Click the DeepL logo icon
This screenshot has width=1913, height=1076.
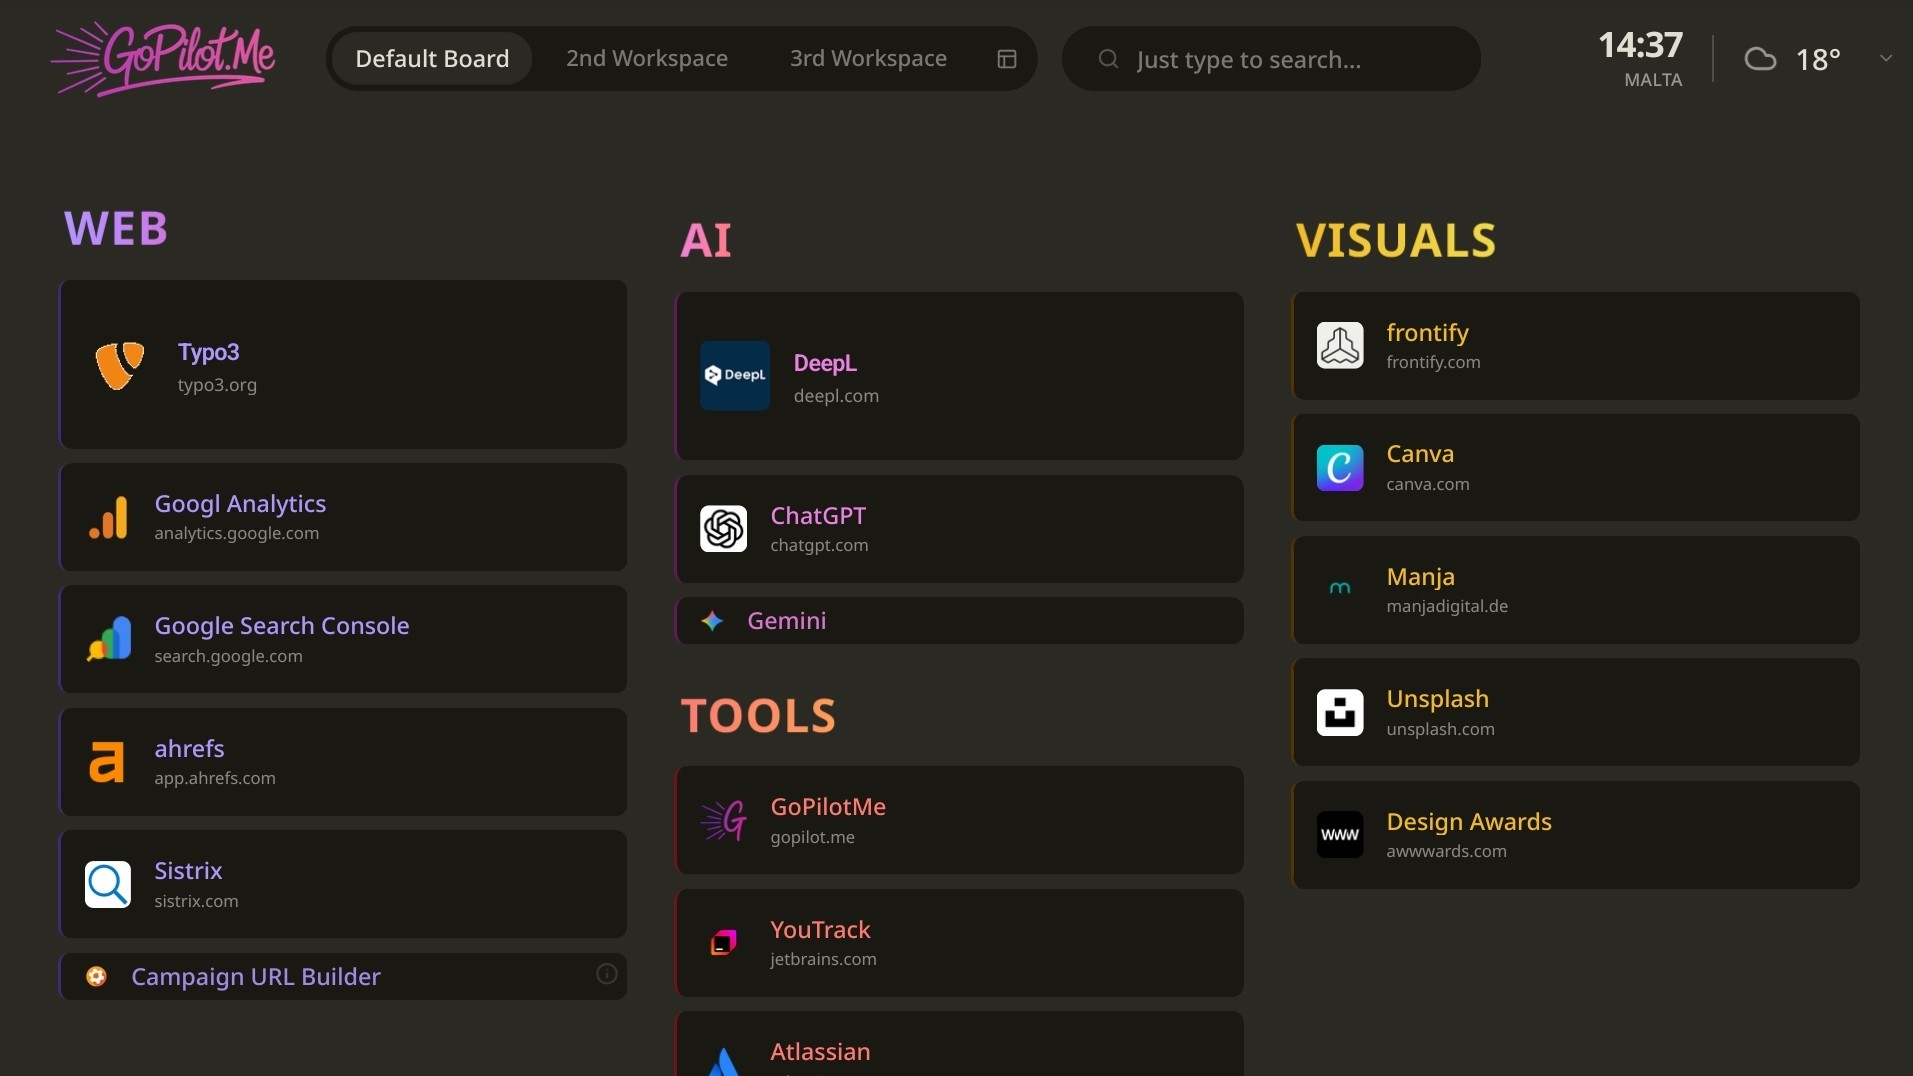(x=733, y=376)
